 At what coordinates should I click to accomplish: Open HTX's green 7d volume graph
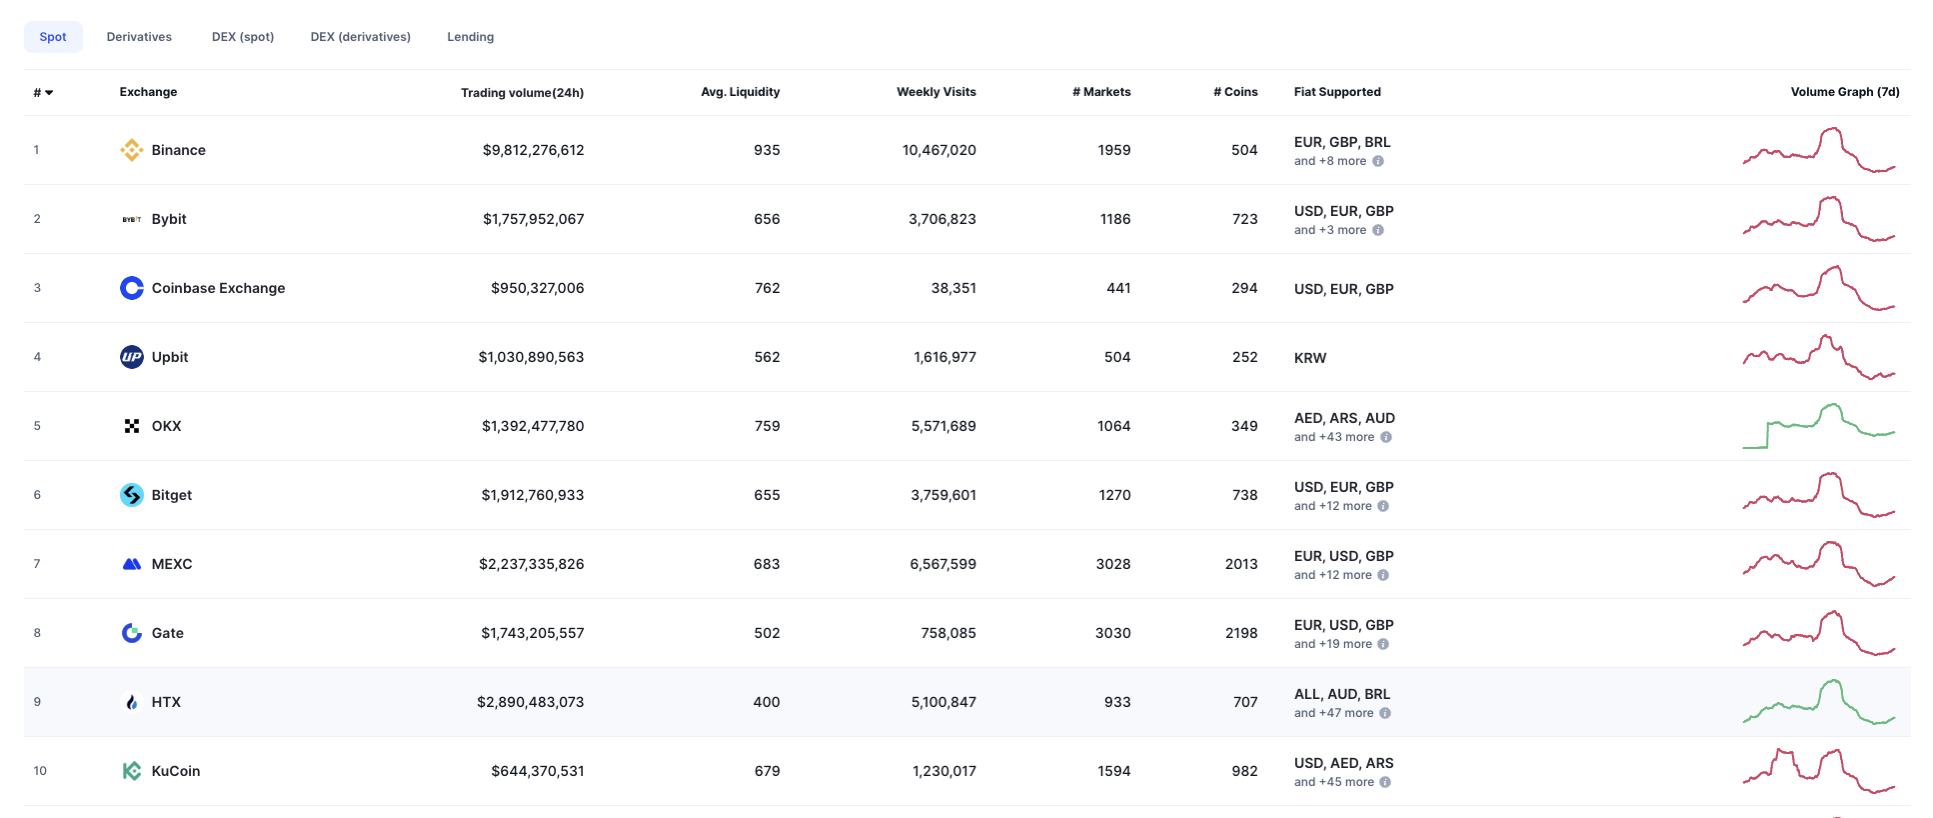[x=1819, y=702]
